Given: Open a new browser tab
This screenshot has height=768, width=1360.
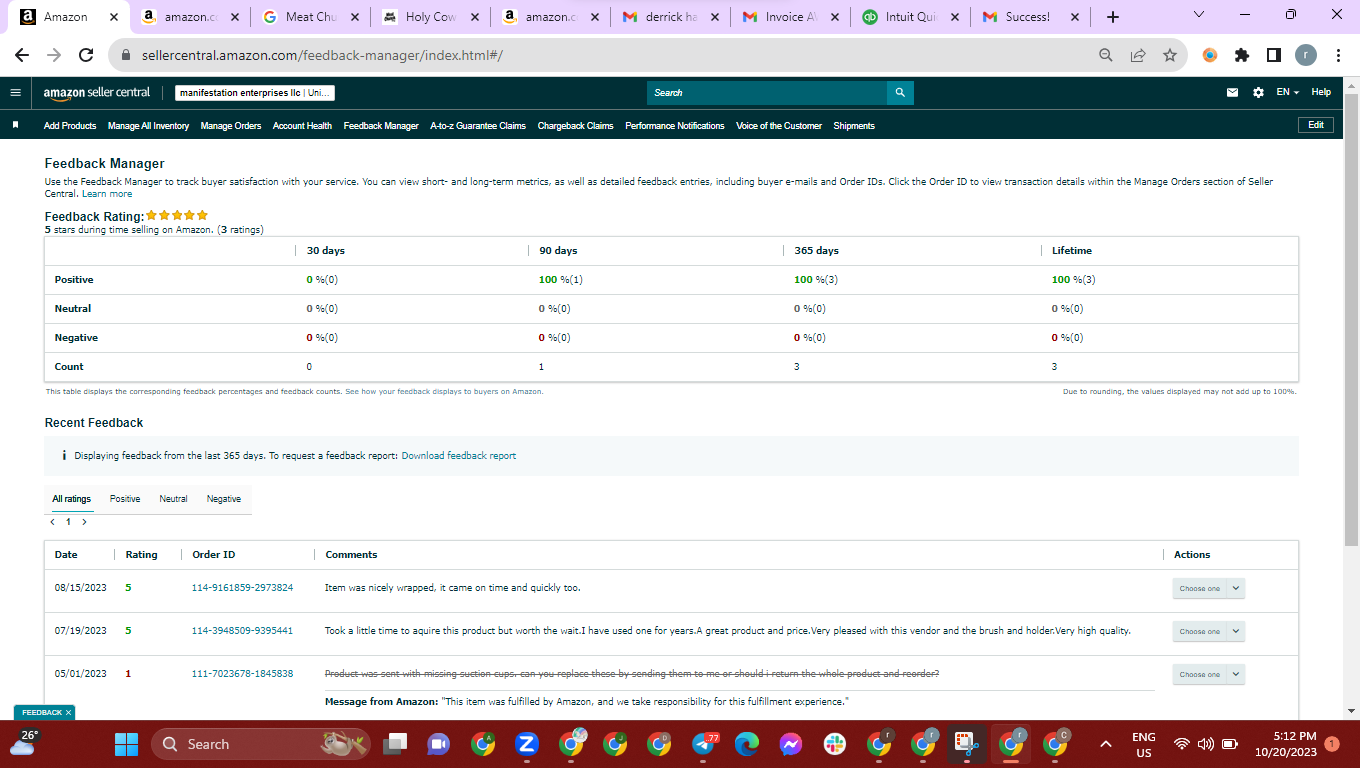Looking at the screenshot, I should pos(1113,17).
